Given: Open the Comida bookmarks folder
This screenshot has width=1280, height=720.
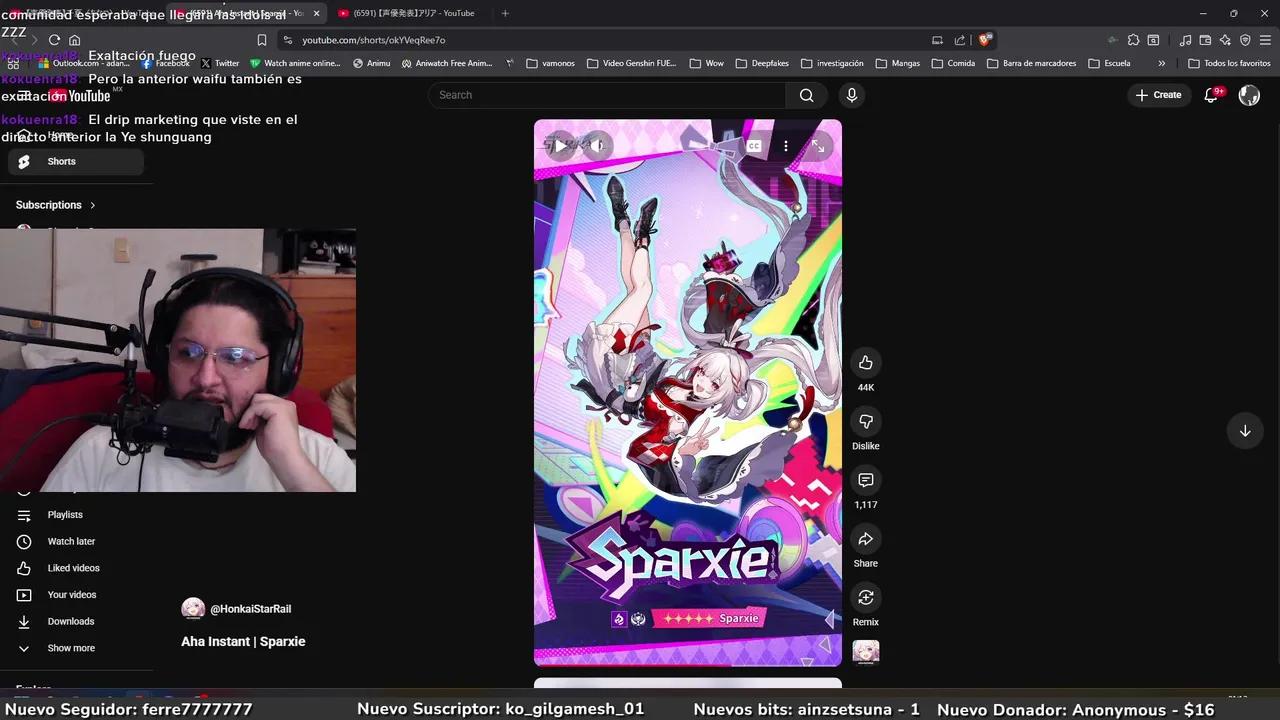Looking at the screenshot, I should click(x=953, y=63).
